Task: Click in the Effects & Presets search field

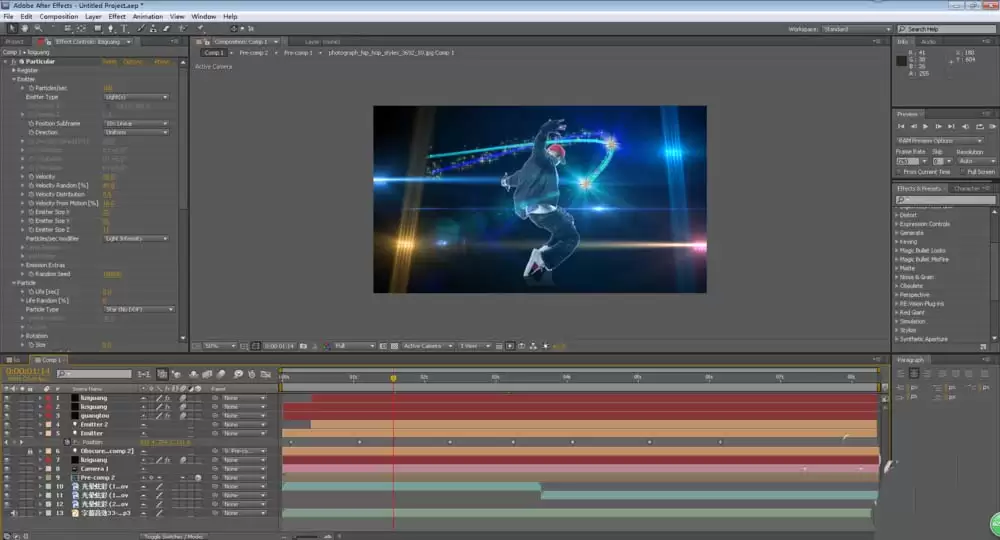Action: coord(945,200)
